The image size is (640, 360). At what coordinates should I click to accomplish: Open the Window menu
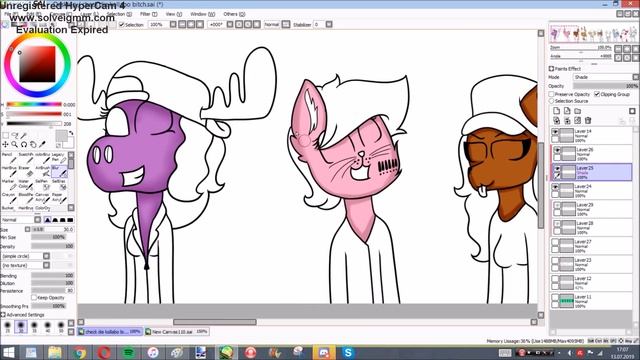(202, 14)
